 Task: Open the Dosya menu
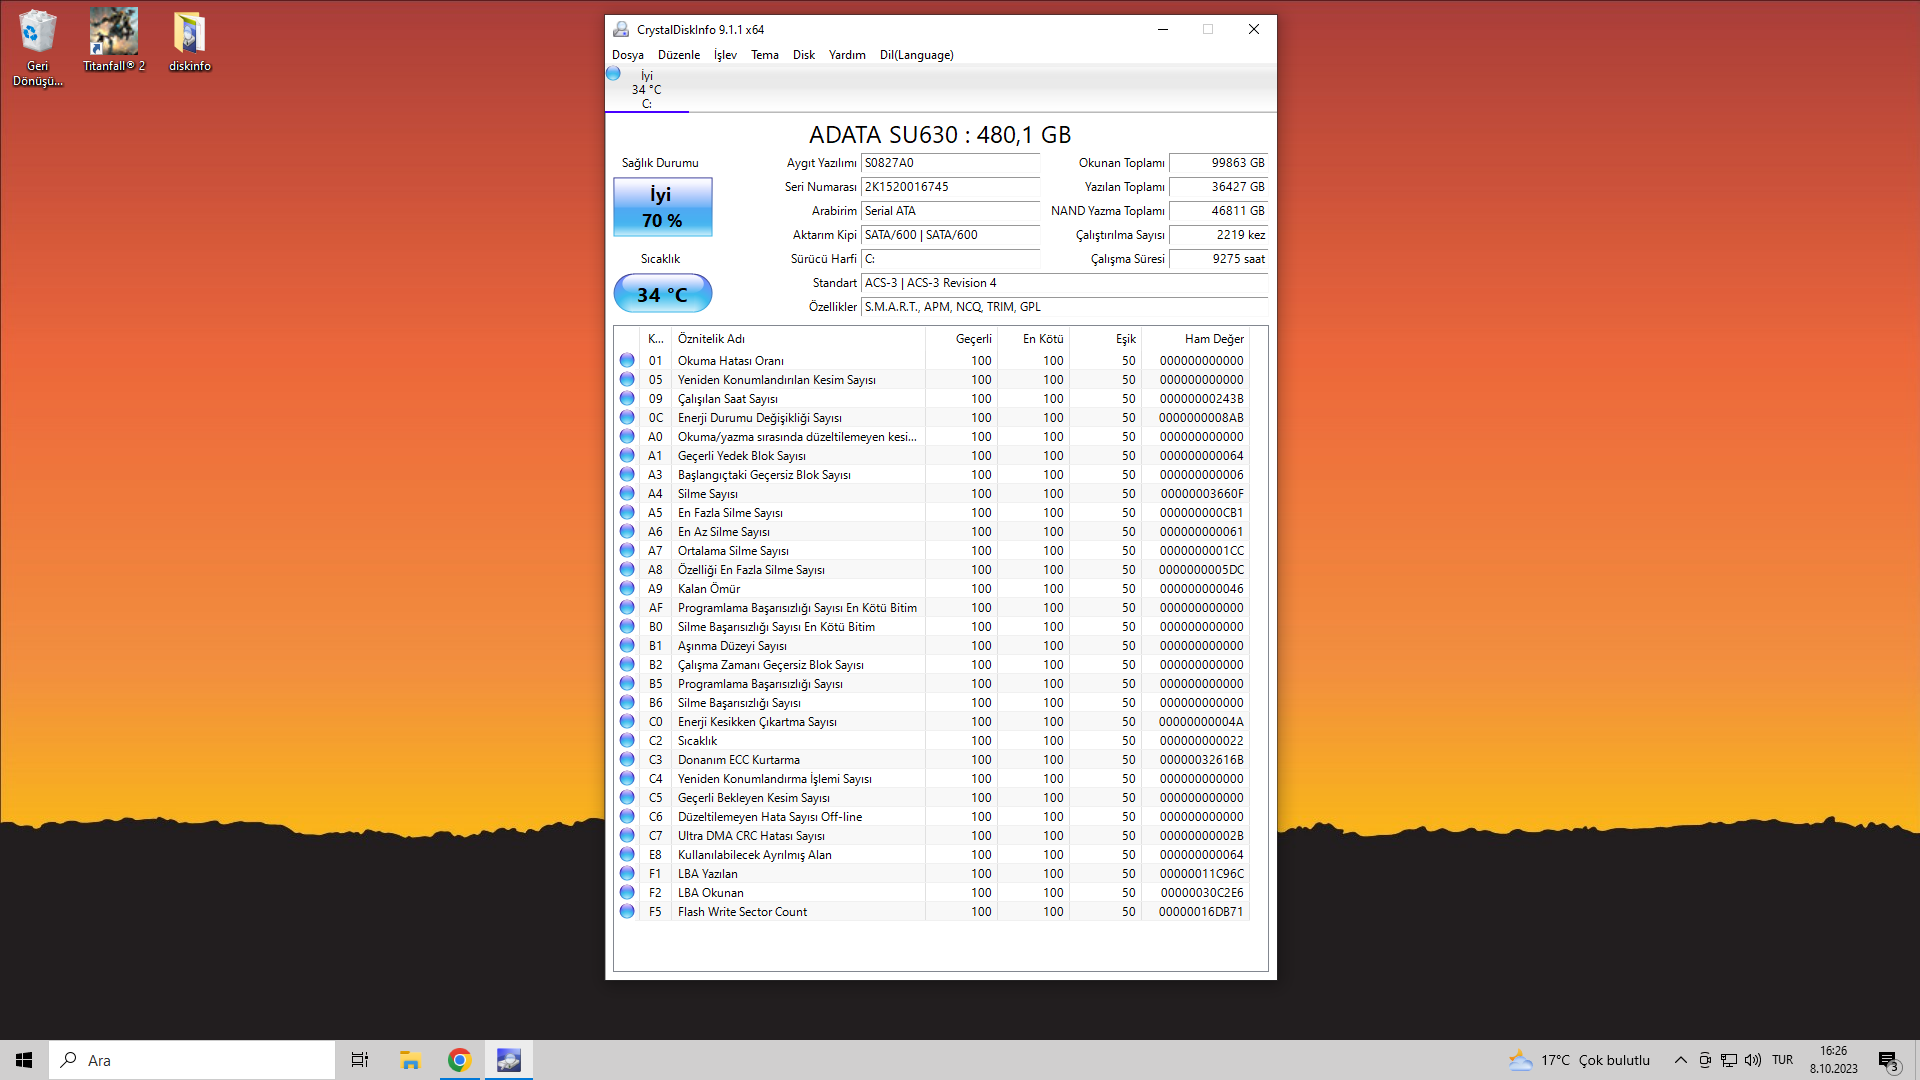click(x=627, y=55)
